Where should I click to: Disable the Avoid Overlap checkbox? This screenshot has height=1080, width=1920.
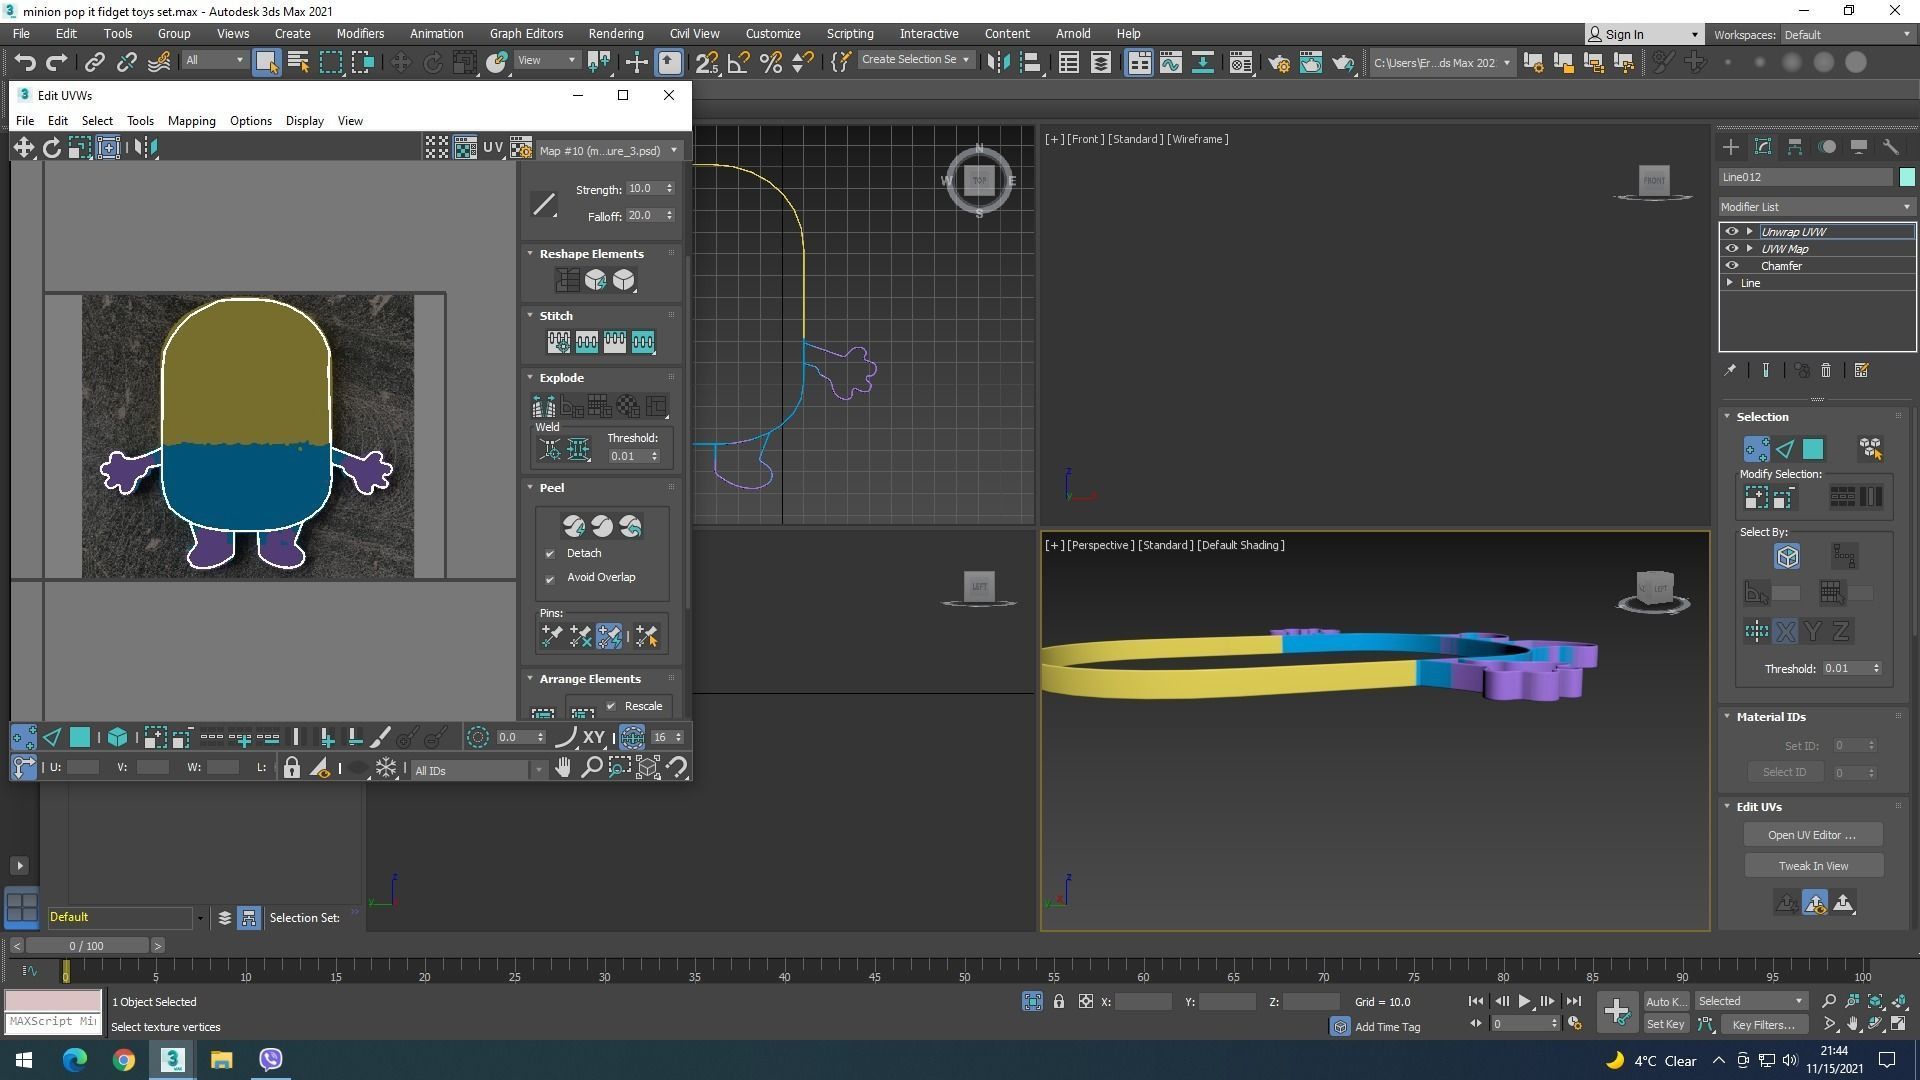[550, 578]
